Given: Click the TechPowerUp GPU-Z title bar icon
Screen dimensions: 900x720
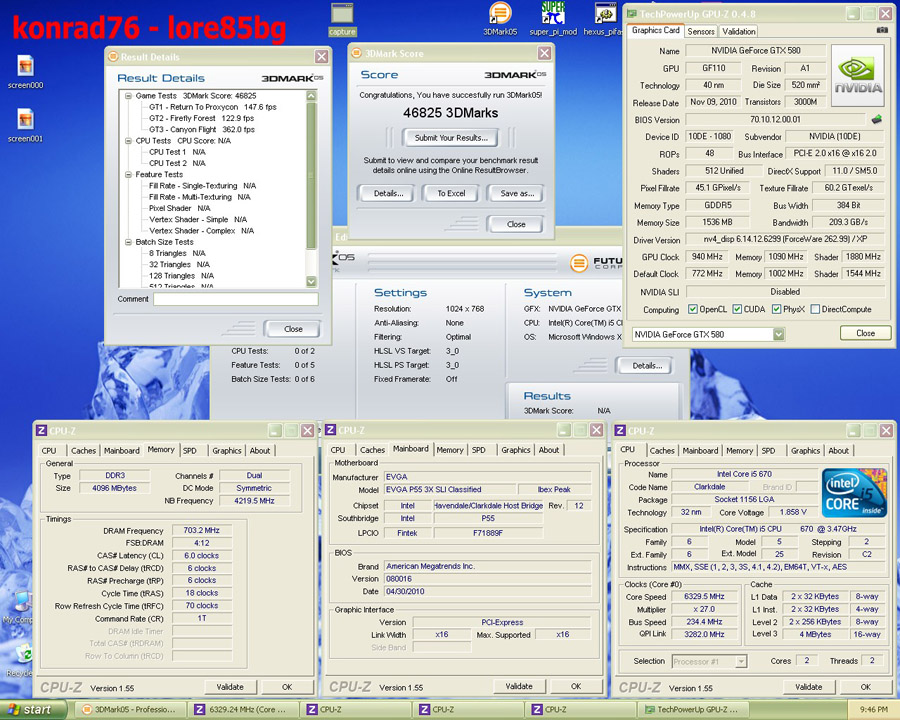Looking at the screenshot, I should [631, 13].
